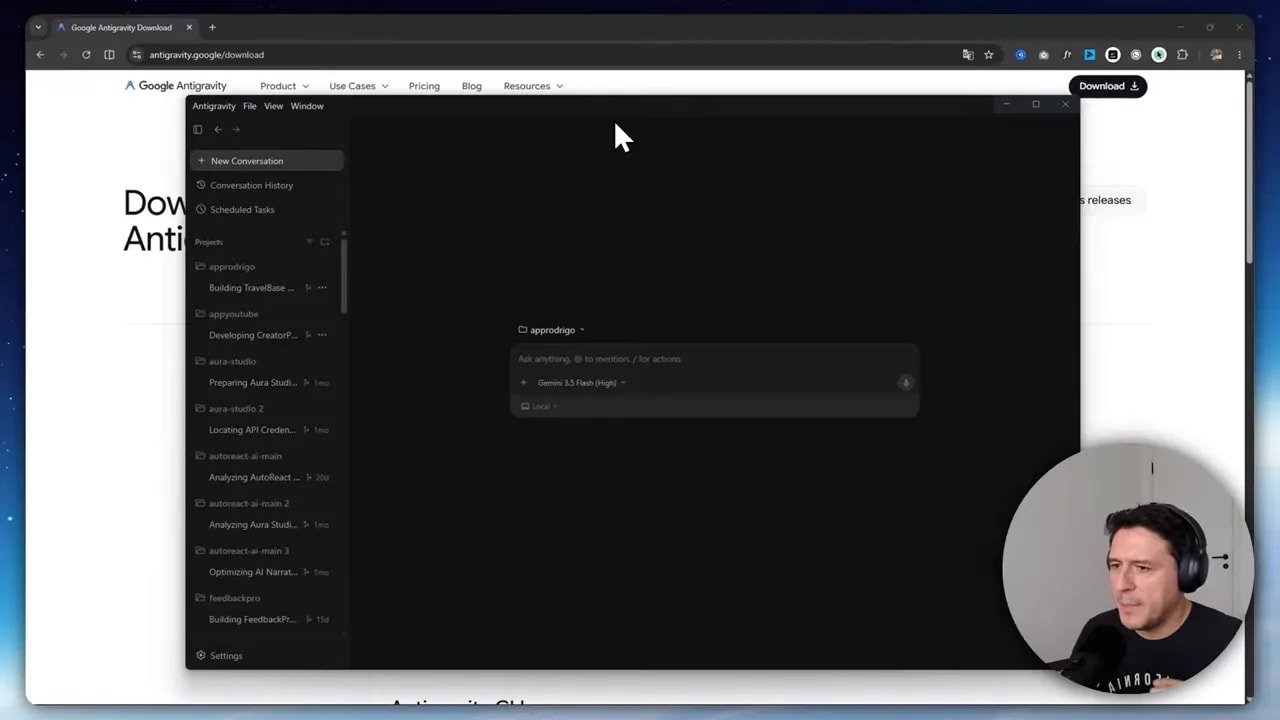Expand the Resources dropdown on the website
1280x720 pixels.
(x=533, y=86)
